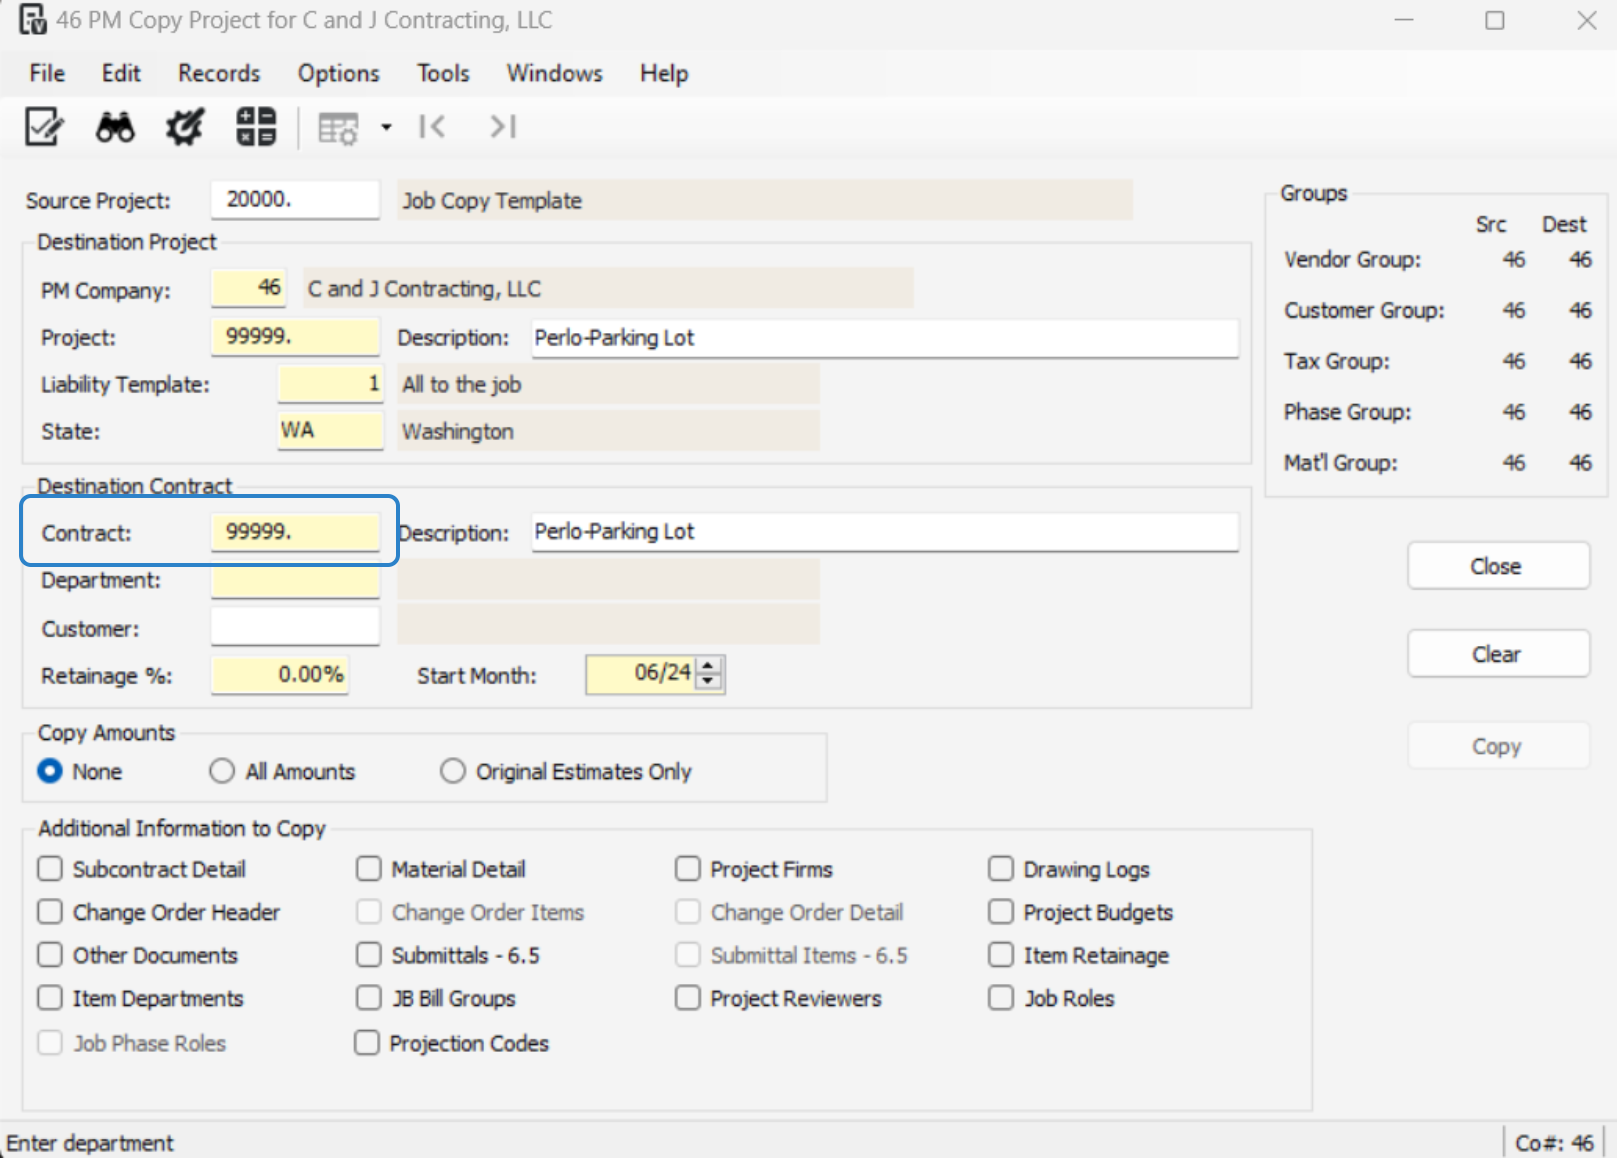
Task: Decrease Start Month with down arrow
Action: [x=709, y=681]
